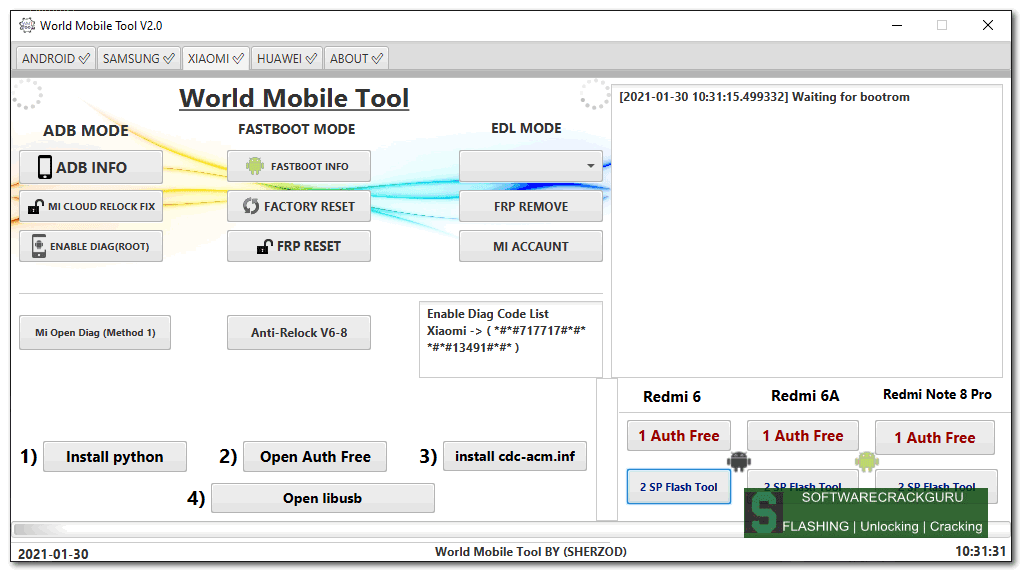Click the status bar date 2021-01-30
The width and height of the screenshot is (1023, 573).
click(x=53, y=554)
